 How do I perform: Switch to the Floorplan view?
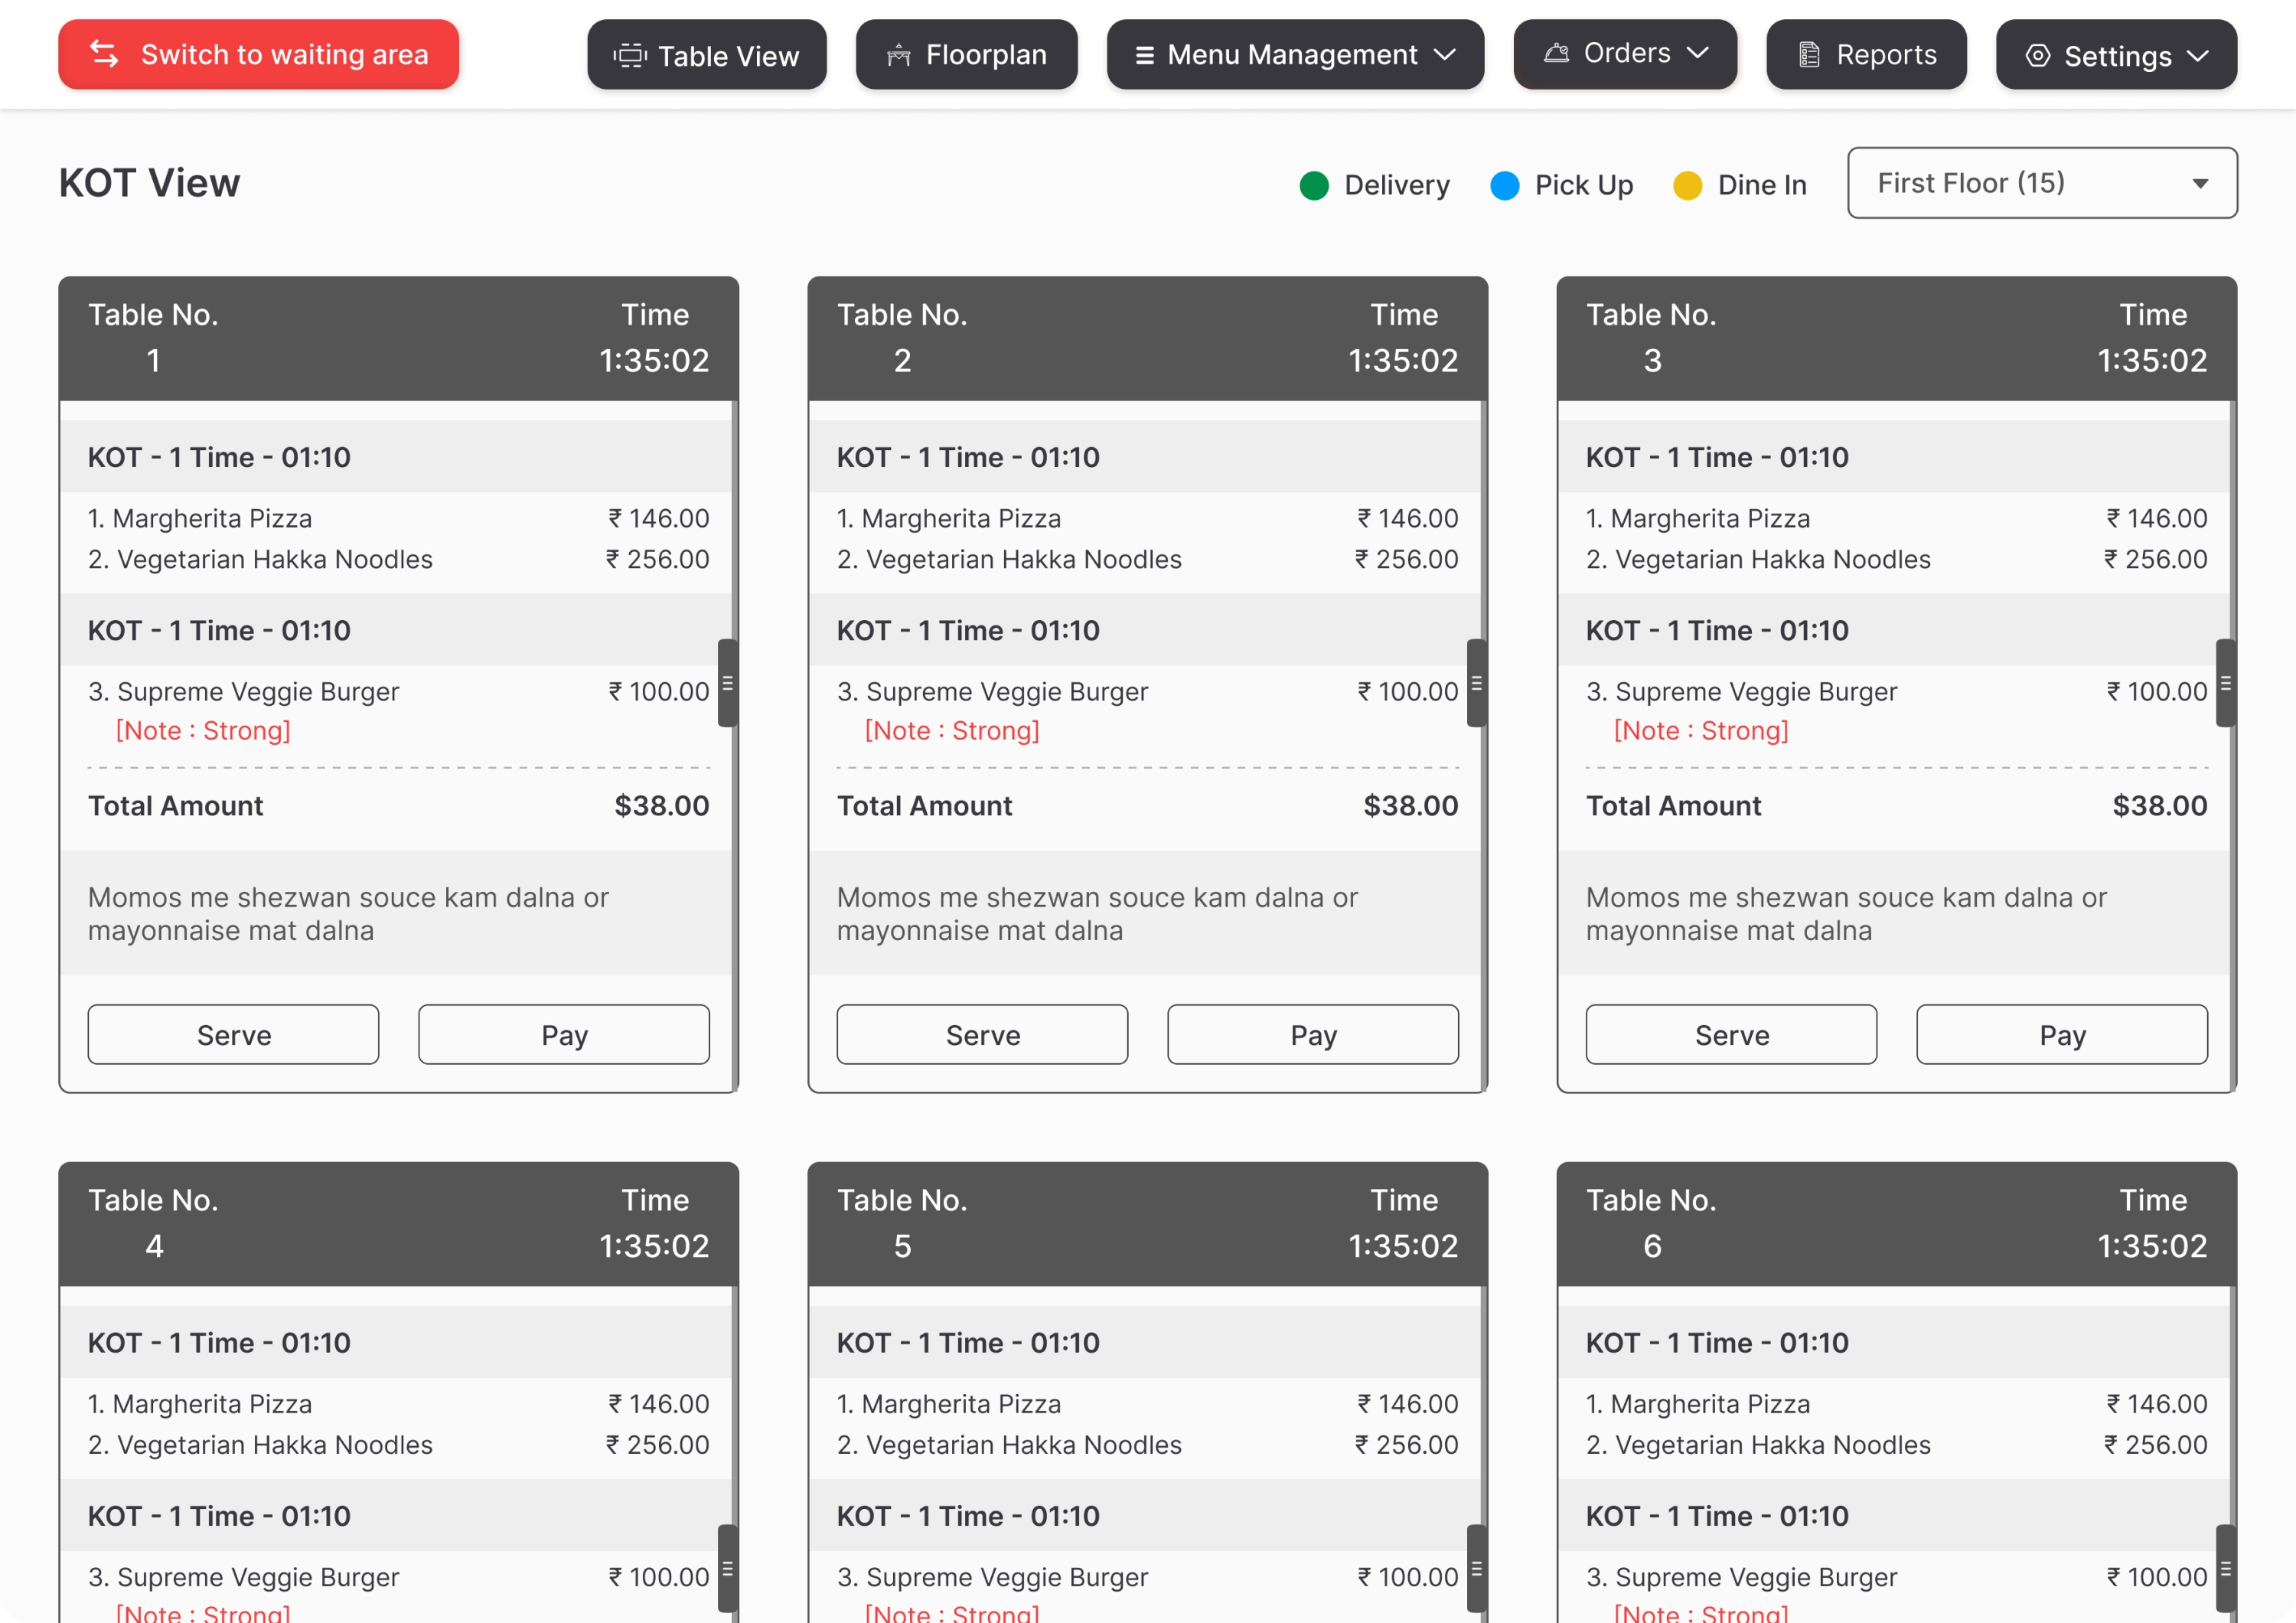click(966, 55)
